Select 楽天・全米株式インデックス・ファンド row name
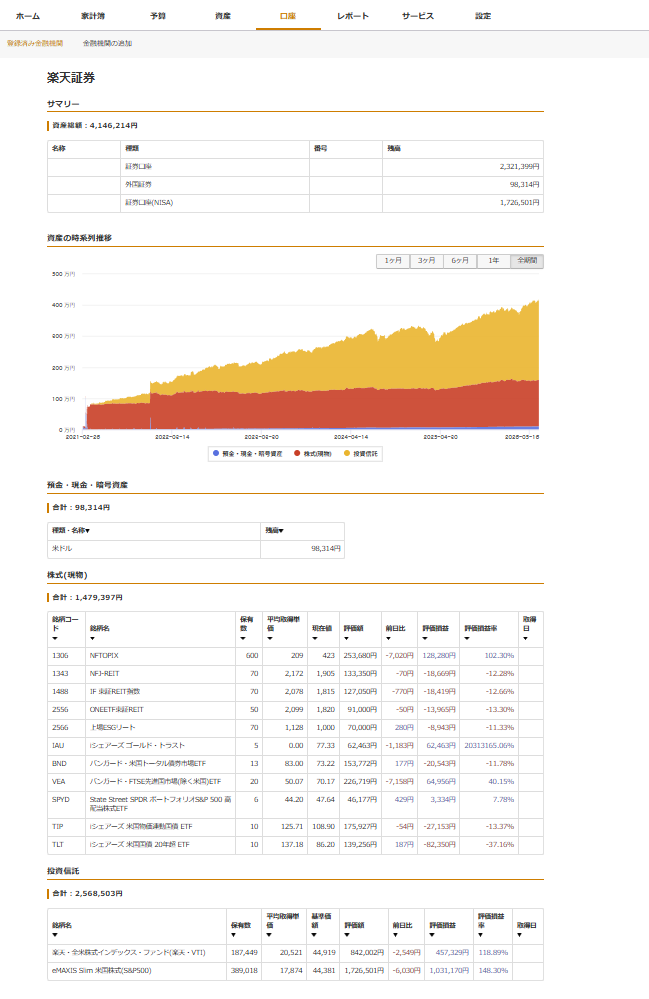649x999 pixels. [x=129, y=952]
